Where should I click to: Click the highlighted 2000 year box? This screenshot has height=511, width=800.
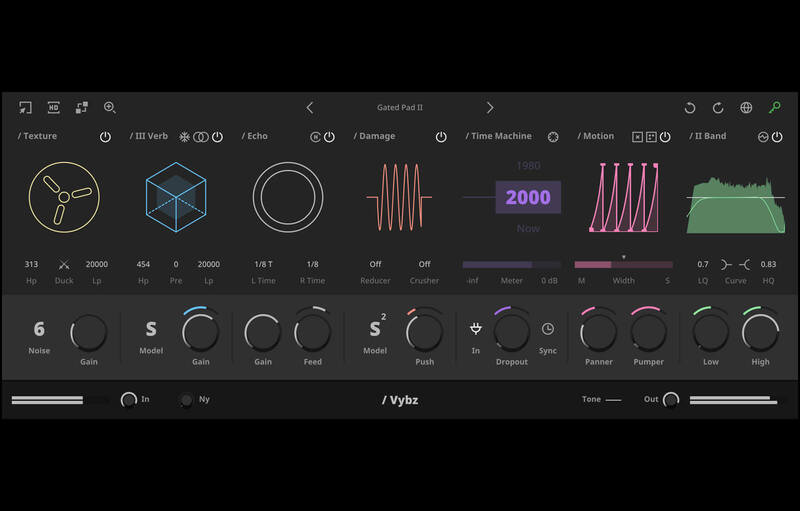coord(528,197)
